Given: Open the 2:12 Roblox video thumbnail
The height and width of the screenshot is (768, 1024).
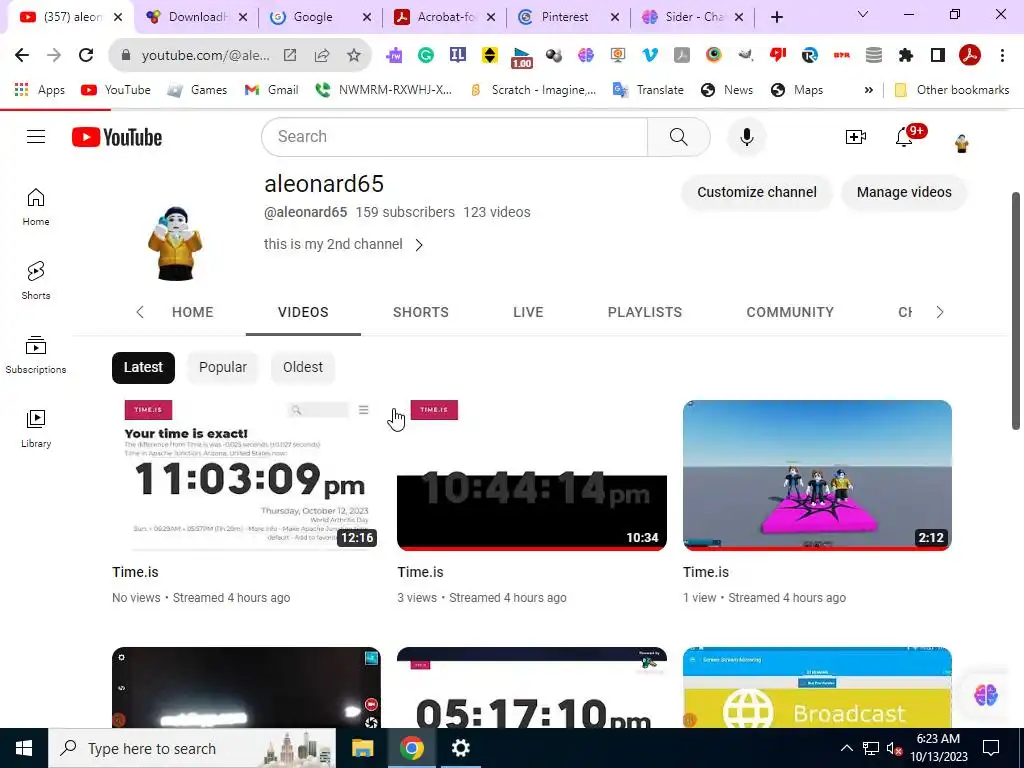Looking at the screenshot, I should (817, 475).
